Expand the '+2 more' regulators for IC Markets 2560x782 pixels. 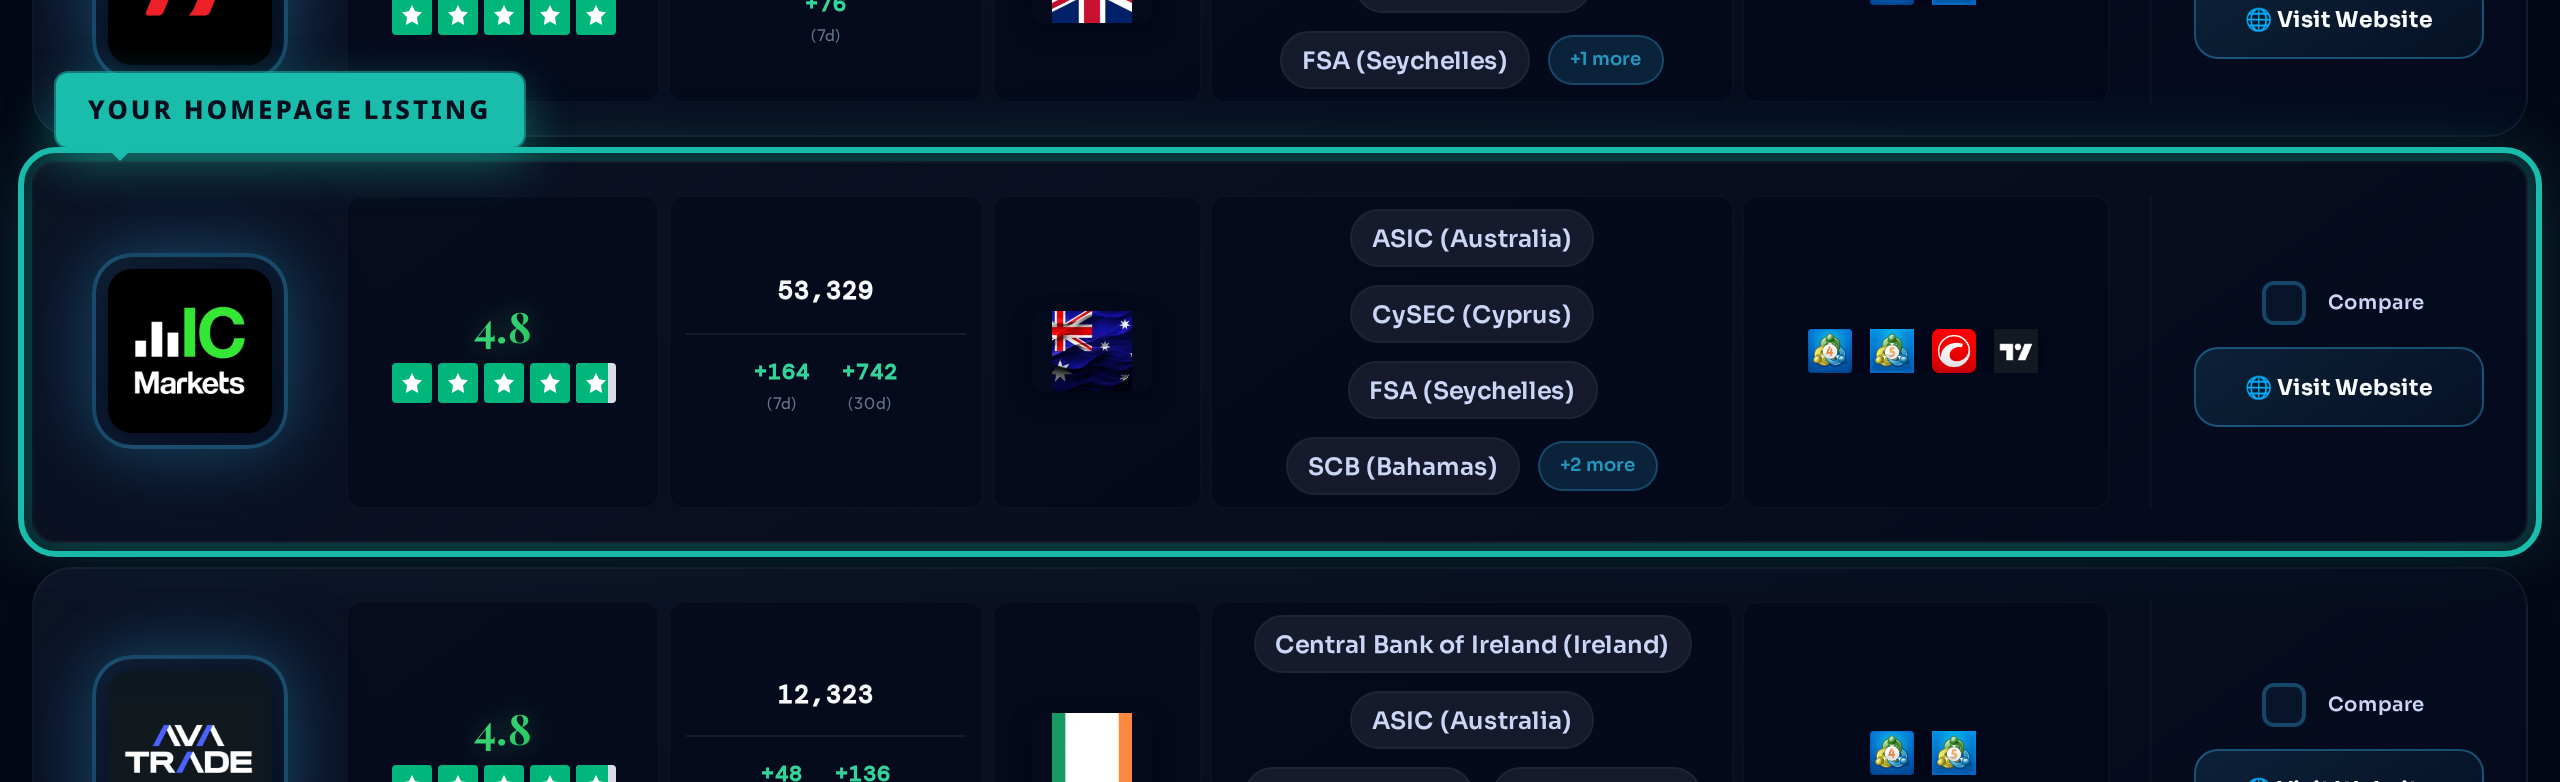coord(1597,466)
